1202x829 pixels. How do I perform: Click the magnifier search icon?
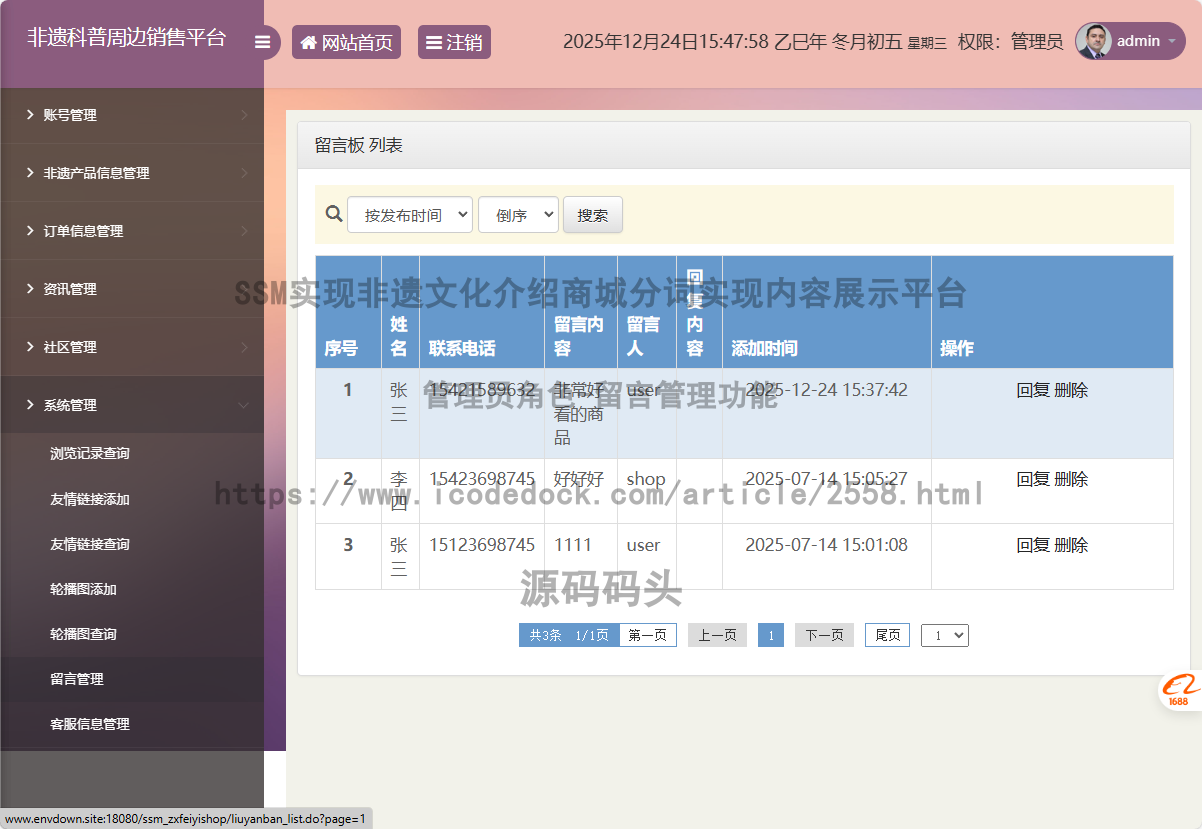[334, 214]
